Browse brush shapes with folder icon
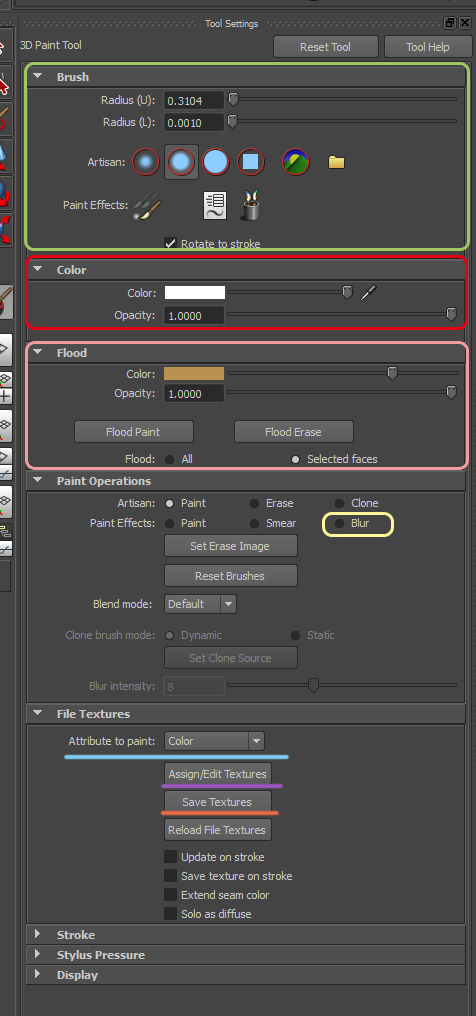The image size is (476, 1016). tap(336, 161)
